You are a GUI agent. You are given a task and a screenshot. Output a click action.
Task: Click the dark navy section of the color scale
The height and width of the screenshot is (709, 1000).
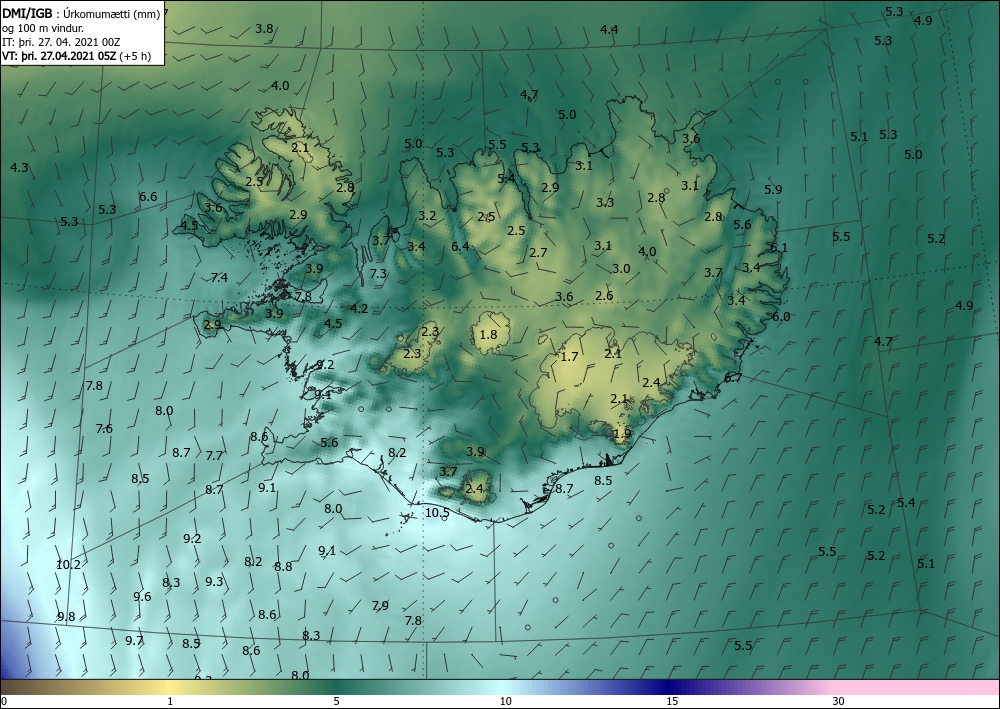(x=666, y=687)
